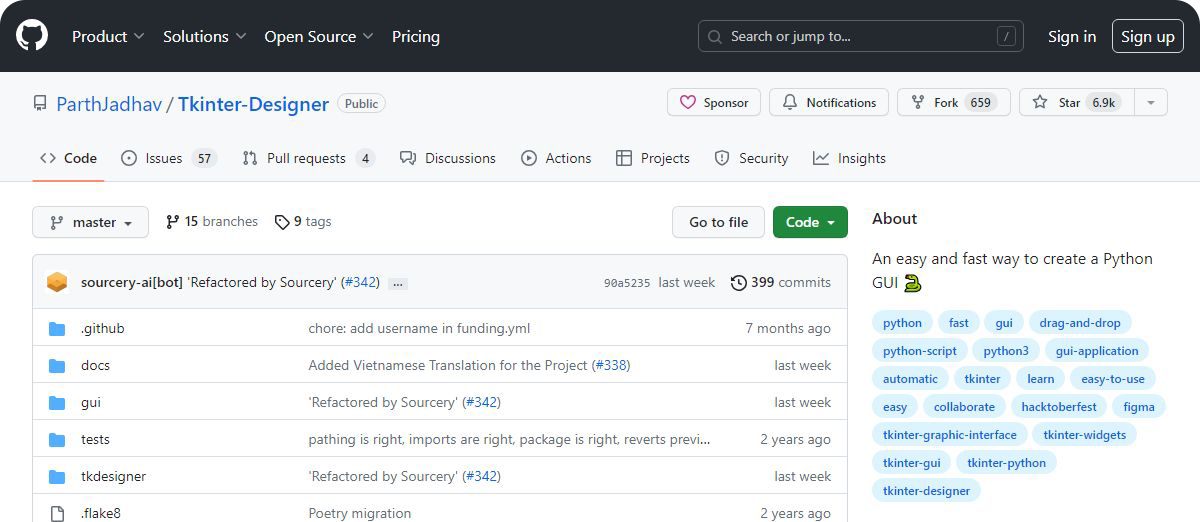Open the sourcery-ai[bot] author link
Screen dimensions: 1200x522
[x=132, y=283]
